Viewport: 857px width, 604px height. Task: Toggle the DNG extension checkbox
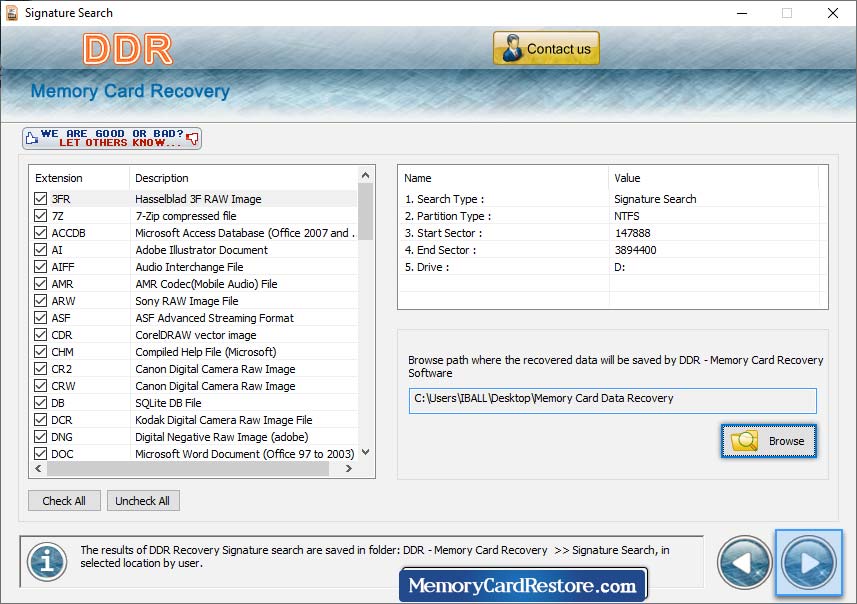point(39,437)
